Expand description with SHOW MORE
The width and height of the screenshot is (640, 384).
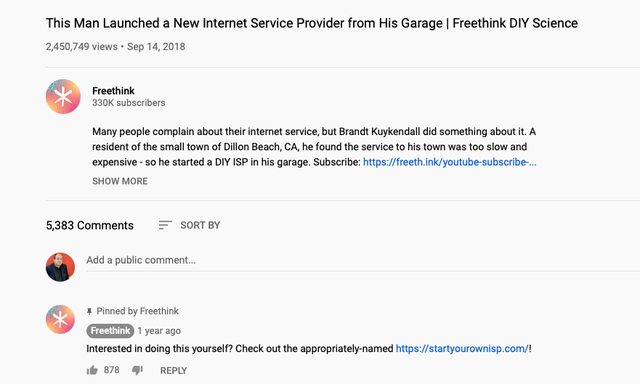tap(120, 181)
